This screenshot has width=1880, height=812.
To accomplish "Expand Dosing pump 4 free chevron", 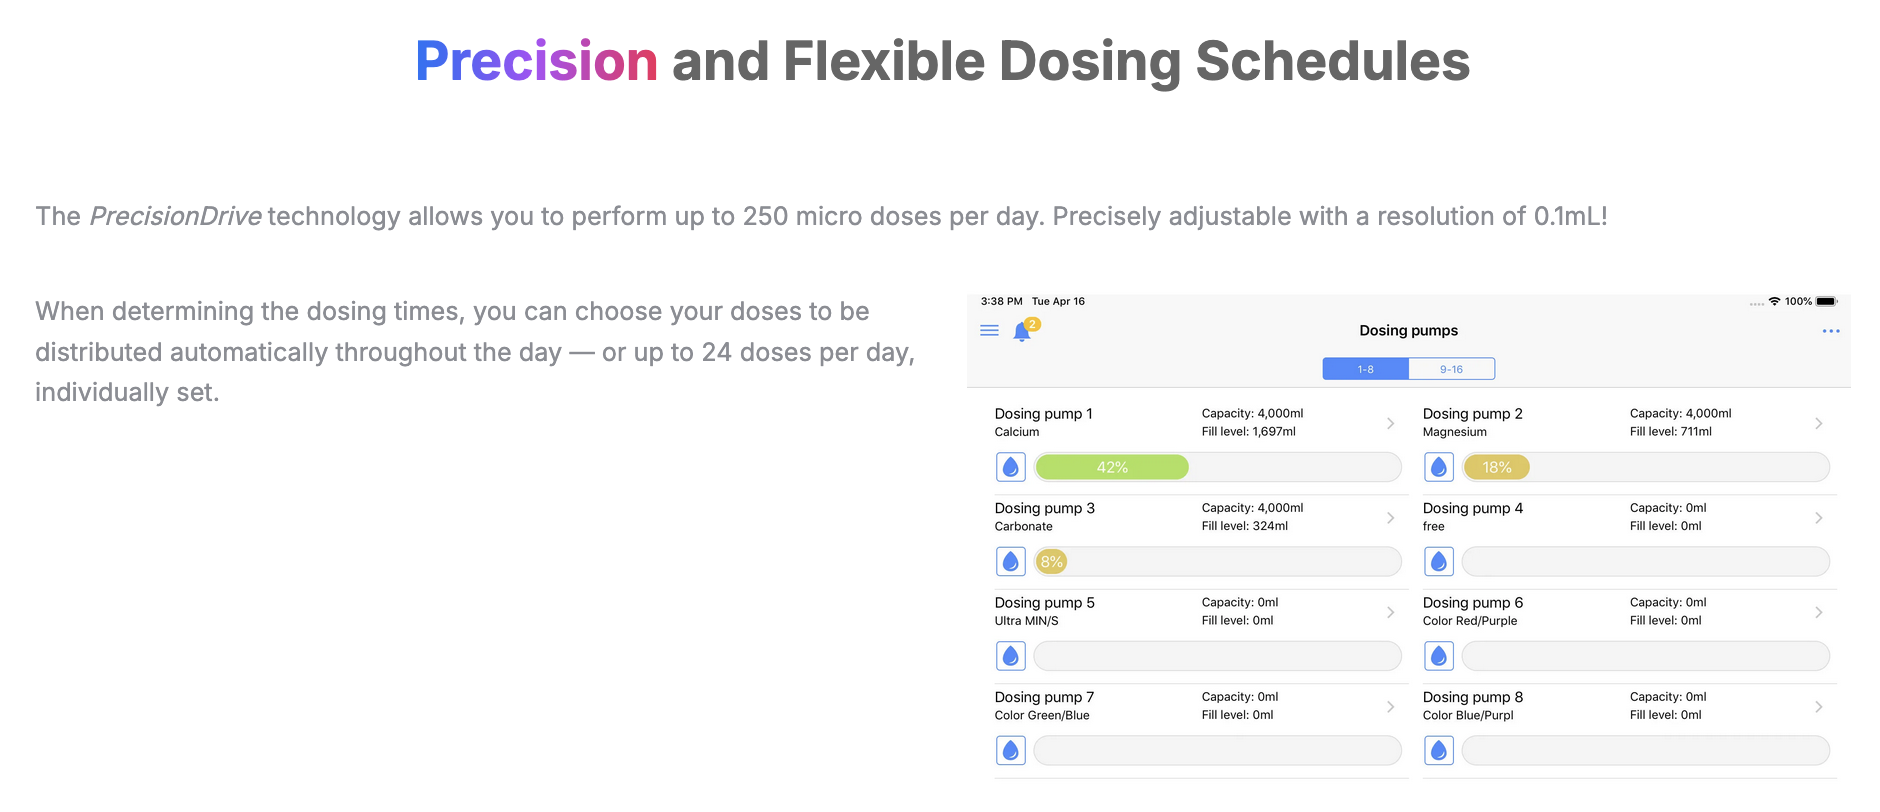I will point(1818,518).
